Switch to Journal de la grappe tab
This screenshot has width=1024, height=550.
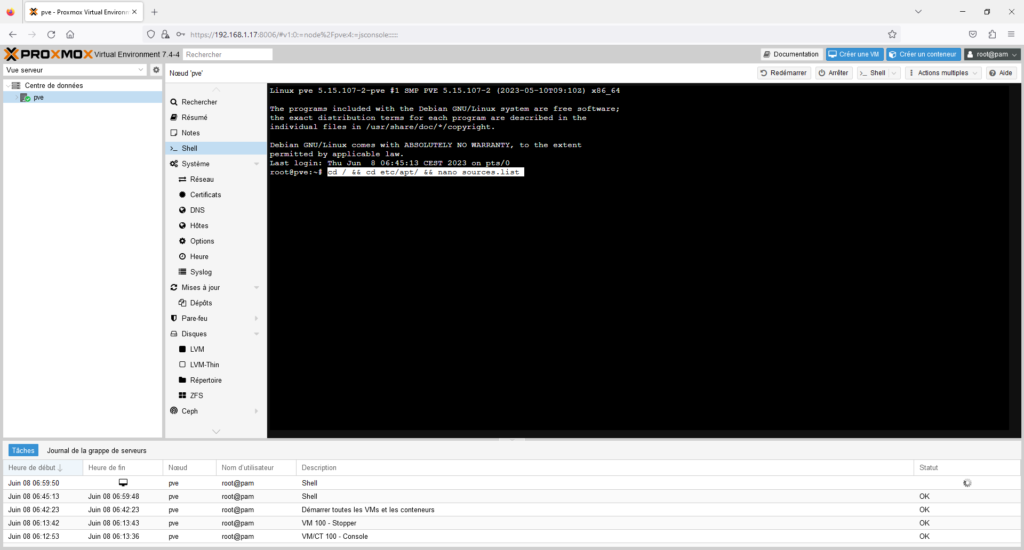[97, 451]
